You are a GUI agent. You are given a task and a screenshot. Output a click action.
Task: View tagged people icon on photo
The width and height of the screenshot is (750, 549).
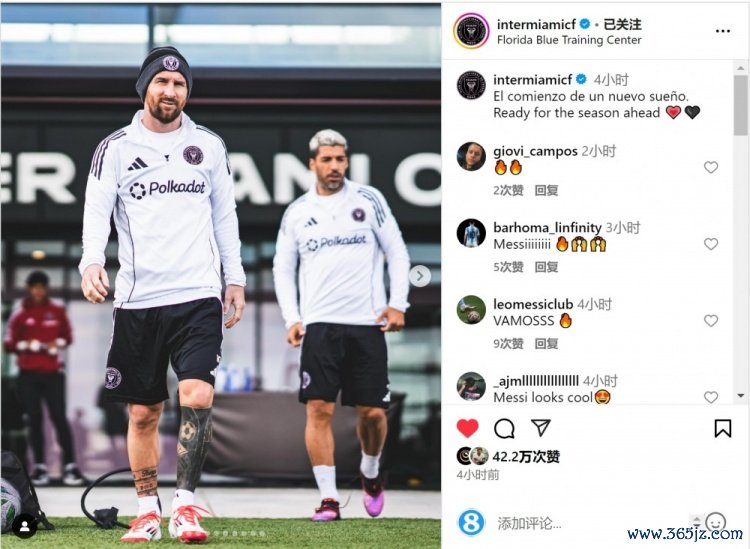click(24, 527)
